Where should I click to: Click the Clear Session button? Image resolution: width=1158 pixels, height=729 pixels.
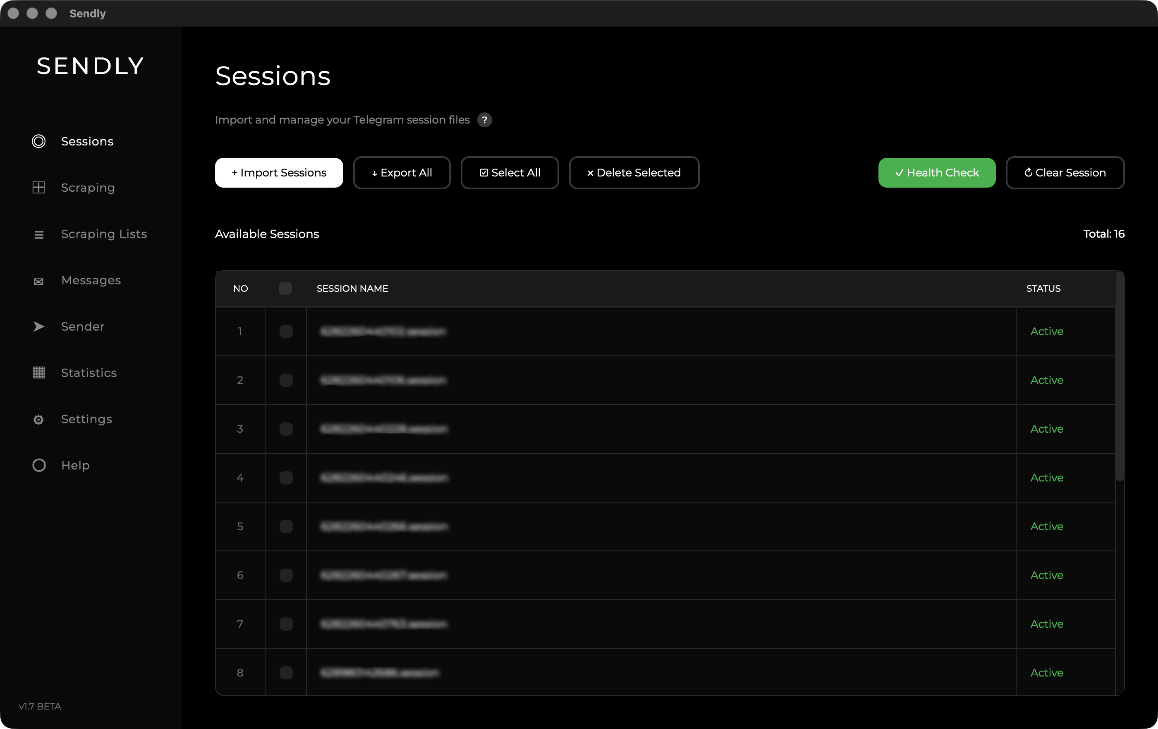pos(1065,173)
